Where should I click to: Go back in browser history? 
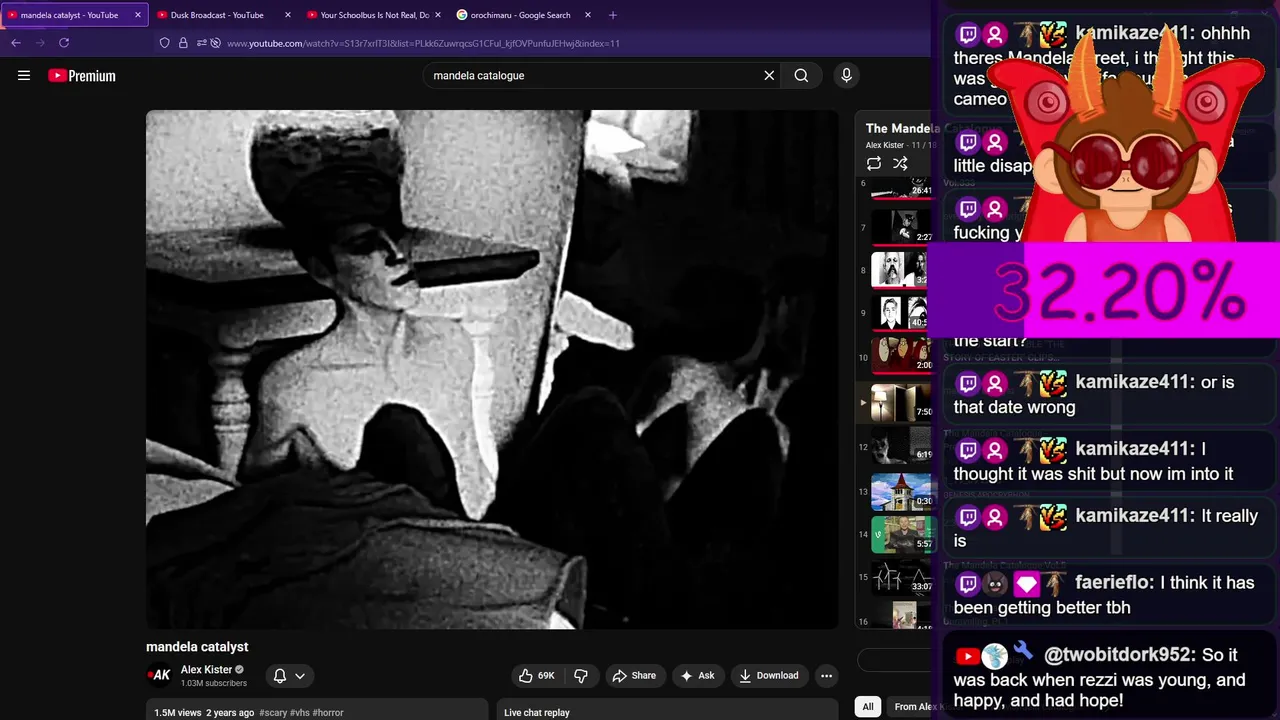(16, 43)
